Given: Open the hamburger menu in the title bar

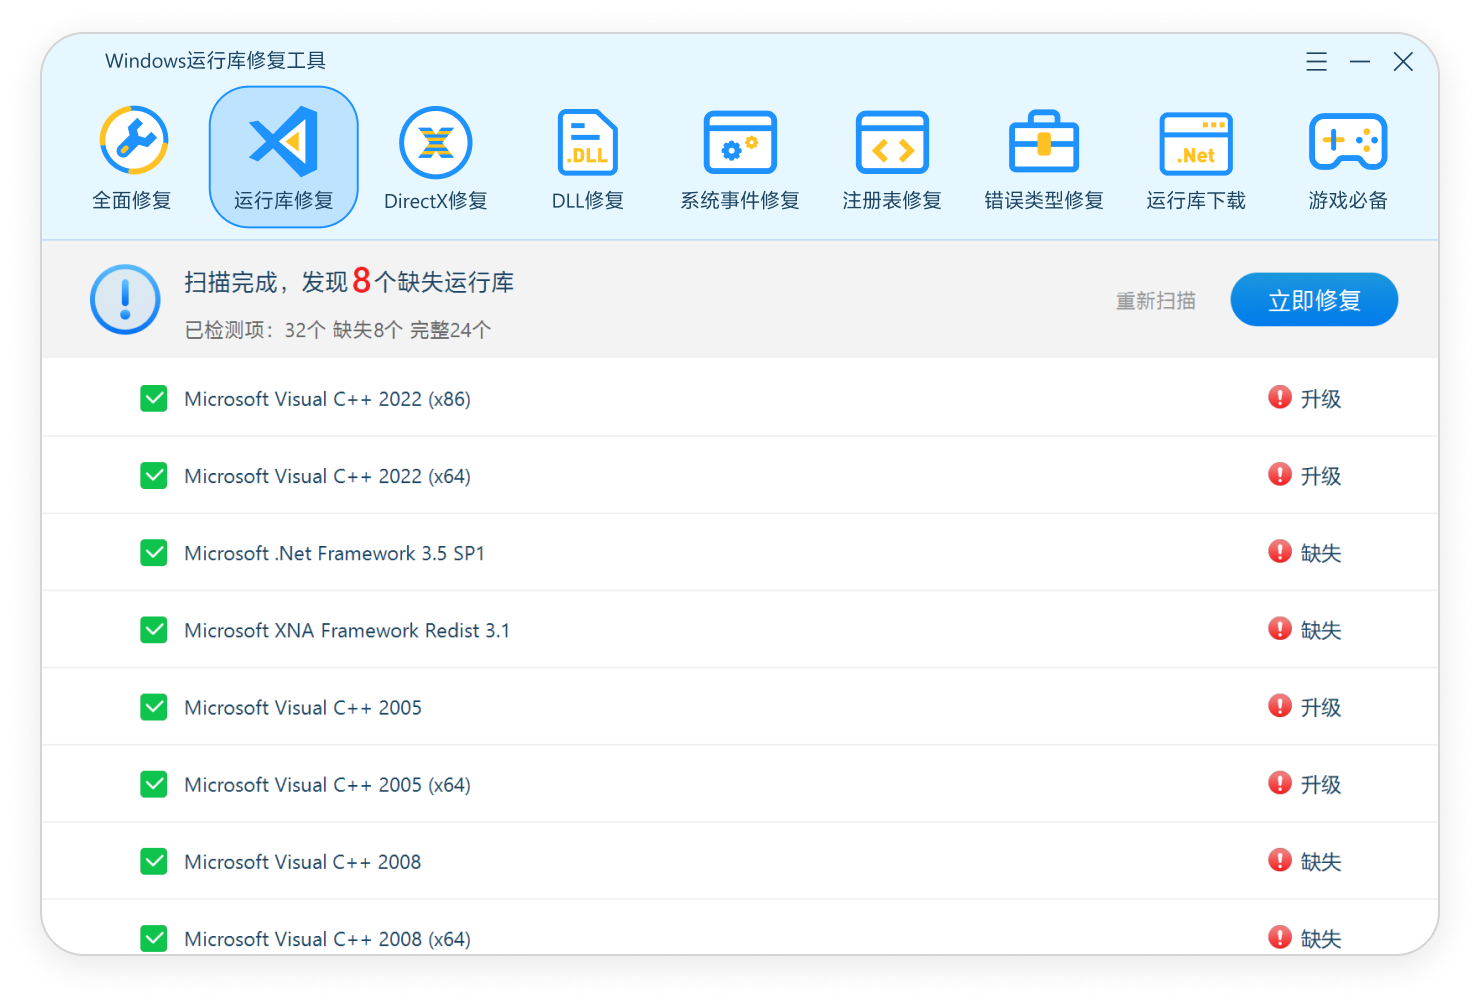Looking at the screenshot, I should click(1316, 62).
